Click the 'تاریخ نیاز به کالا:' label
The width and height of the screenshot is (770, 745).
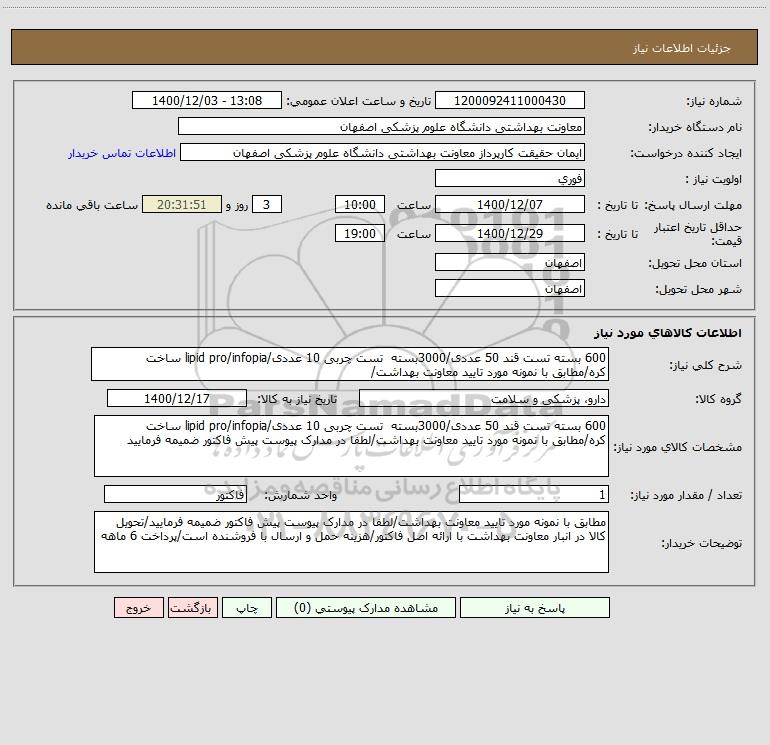point(297,399)
